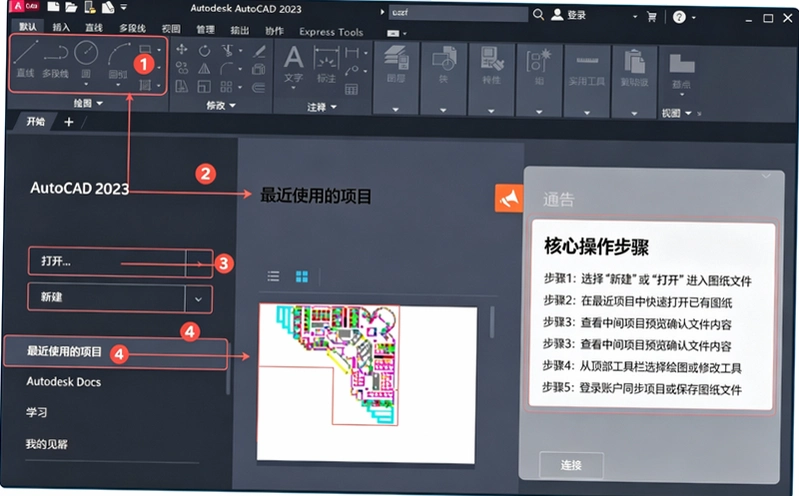
Task: Switch to the 插入 ribbon tab
Action: (61, 27)
